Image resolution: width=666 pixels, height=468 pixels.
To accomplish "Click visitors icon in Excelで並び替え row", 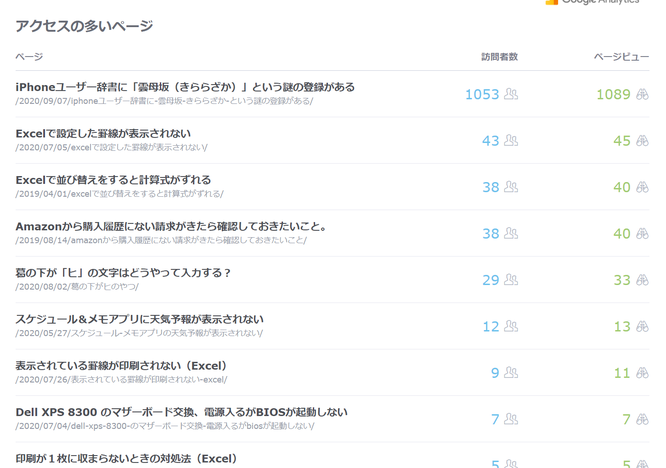I will (x=511, y=187).
